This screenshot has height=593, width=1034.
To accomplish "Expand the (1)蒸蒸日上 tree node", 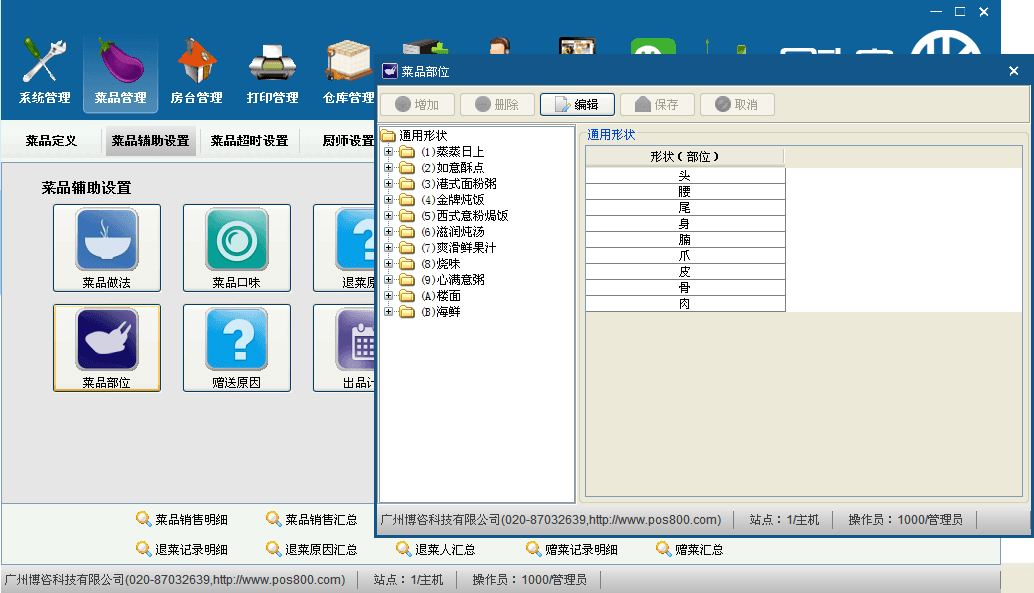I will tap(389, 152).
